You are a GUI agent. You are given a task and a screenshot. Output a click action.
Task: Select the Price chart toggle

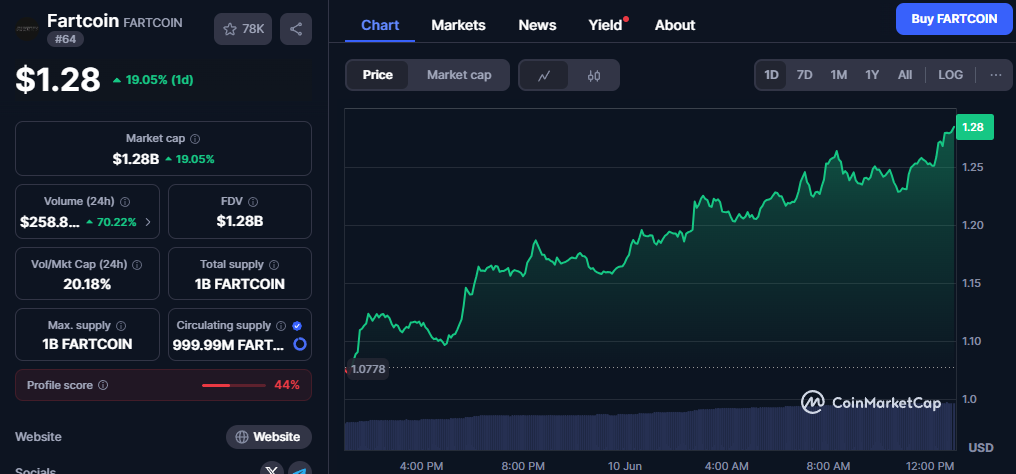click(378, 75)
